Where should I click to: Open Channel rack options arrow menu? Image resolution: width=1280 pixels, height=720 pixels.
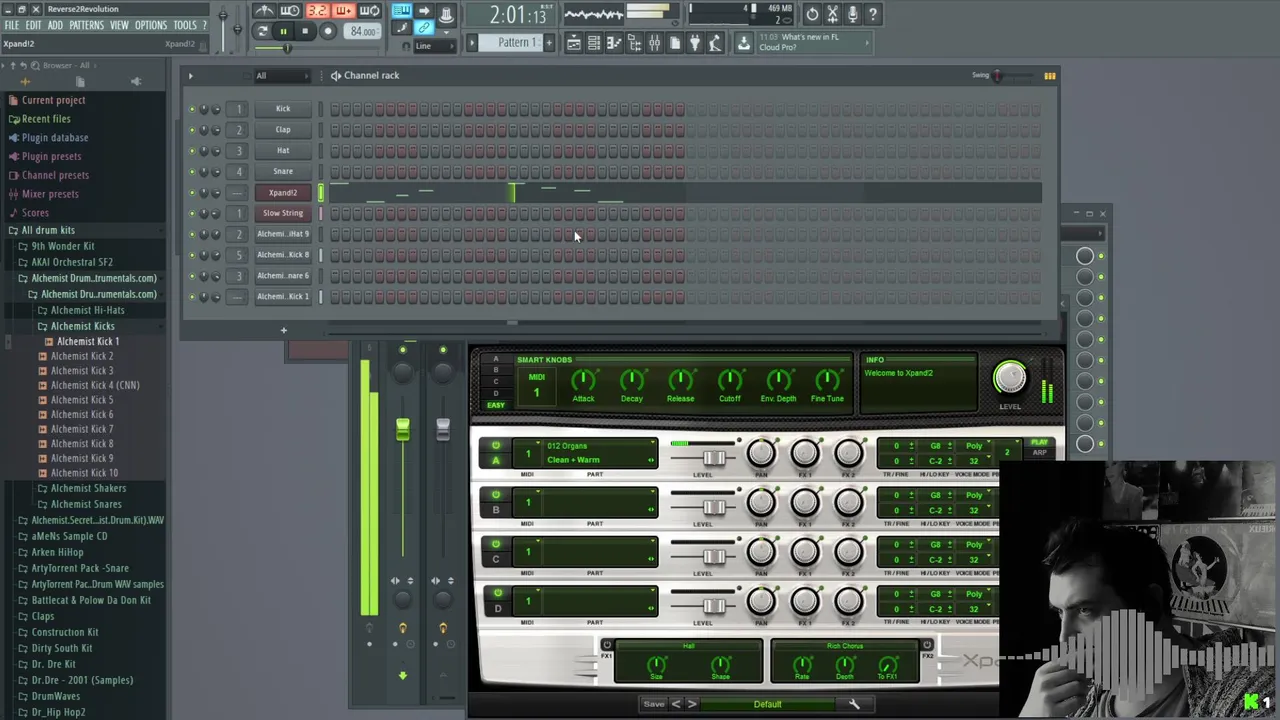(x=190, y=76)
